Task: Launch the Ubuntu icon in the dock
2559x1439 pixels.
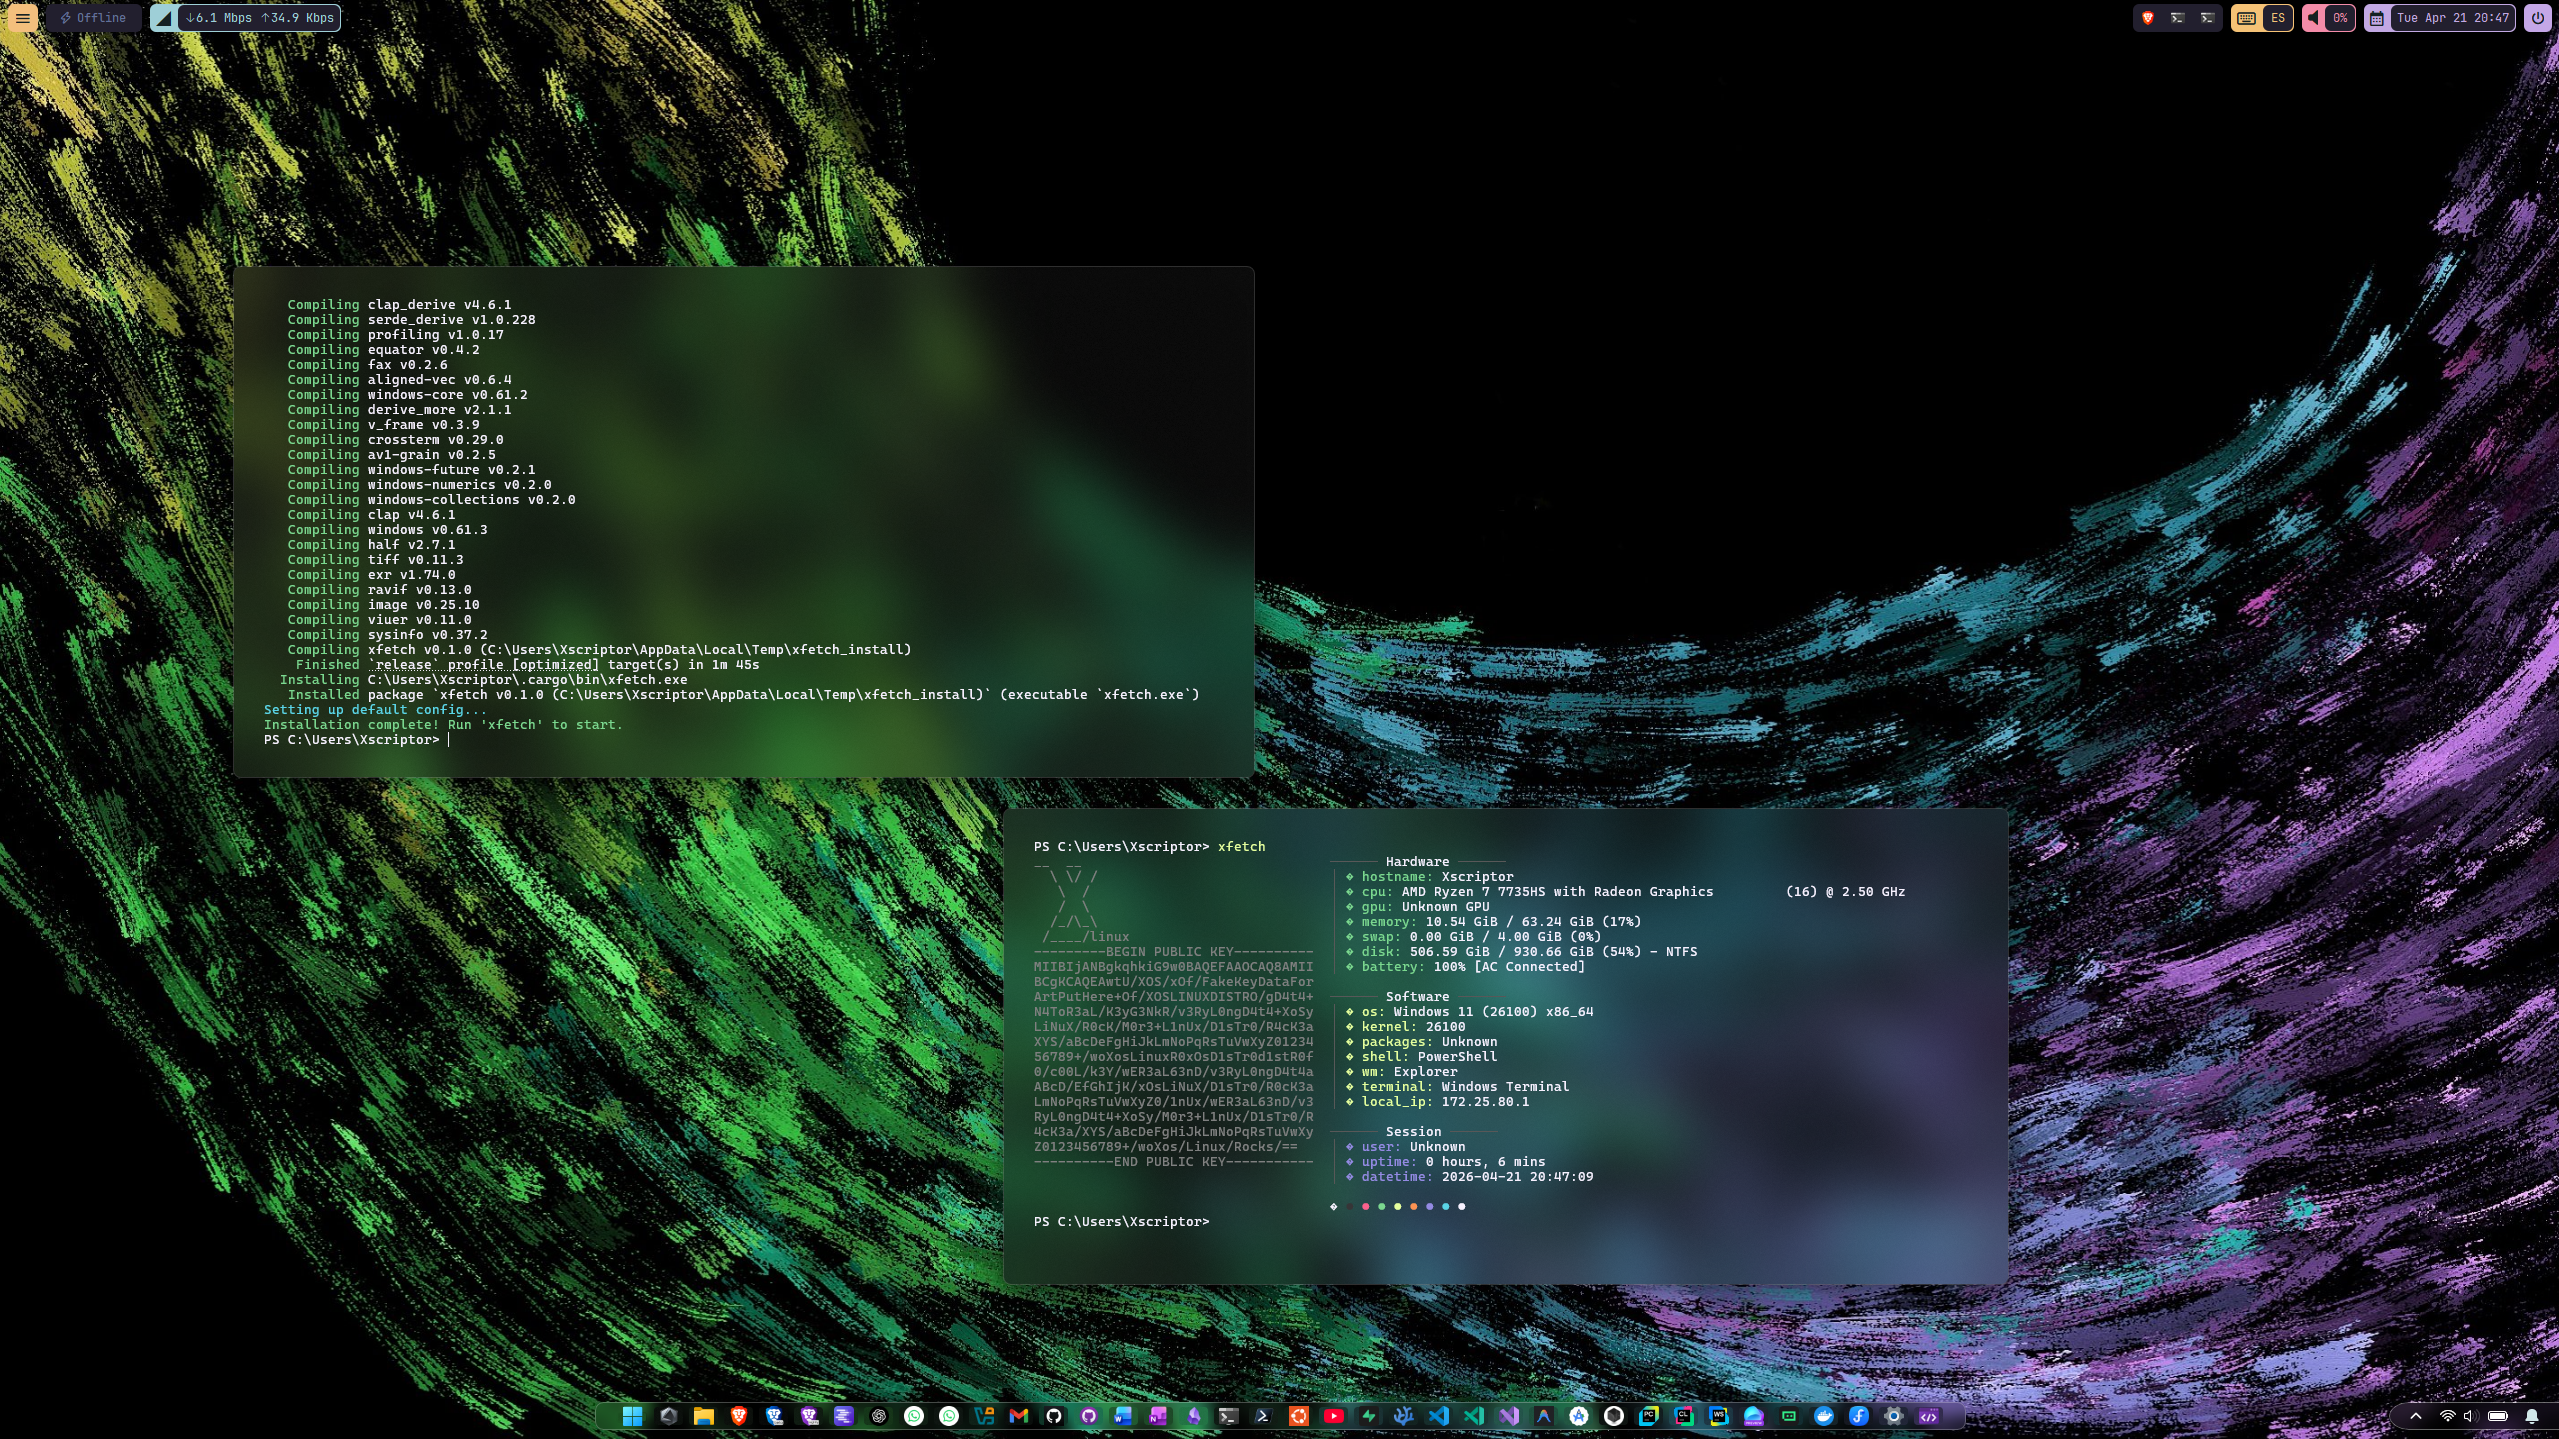Action: [x=1299, y=1416]
